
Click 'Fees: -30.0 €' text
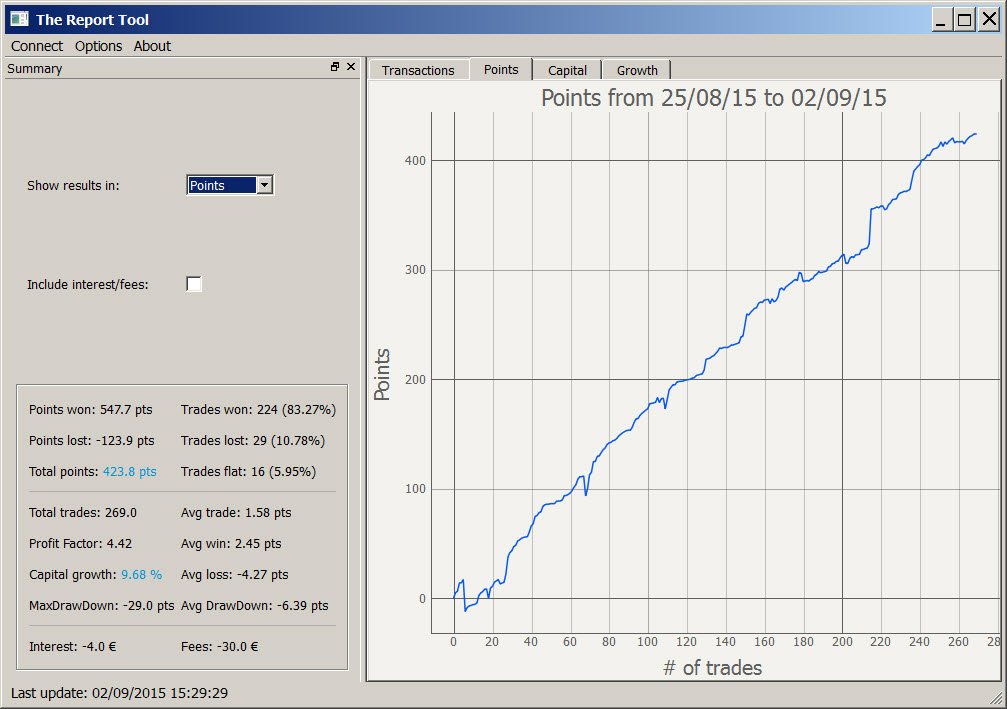[x=220, y=647]
